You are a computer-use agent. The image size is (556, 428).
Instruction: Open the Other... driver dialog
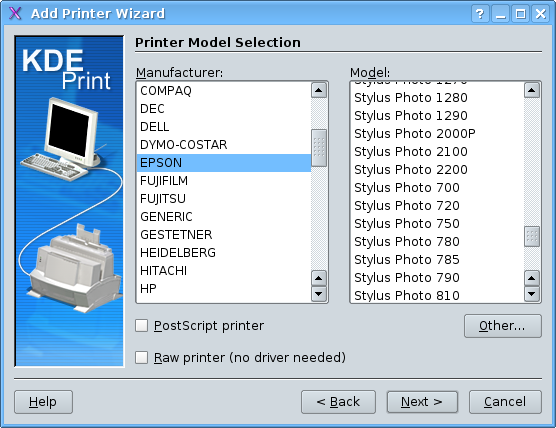tap(502, 326)
